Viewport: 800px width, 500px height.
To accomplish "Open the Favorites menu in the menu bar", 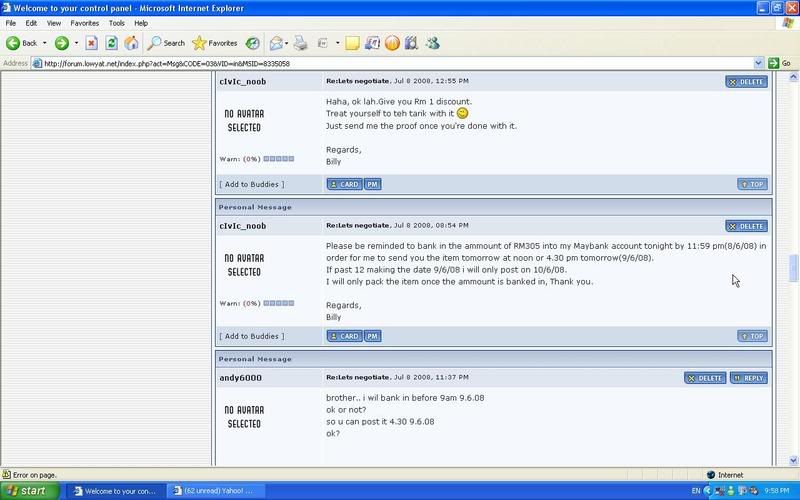I will (x=85, y=22).
